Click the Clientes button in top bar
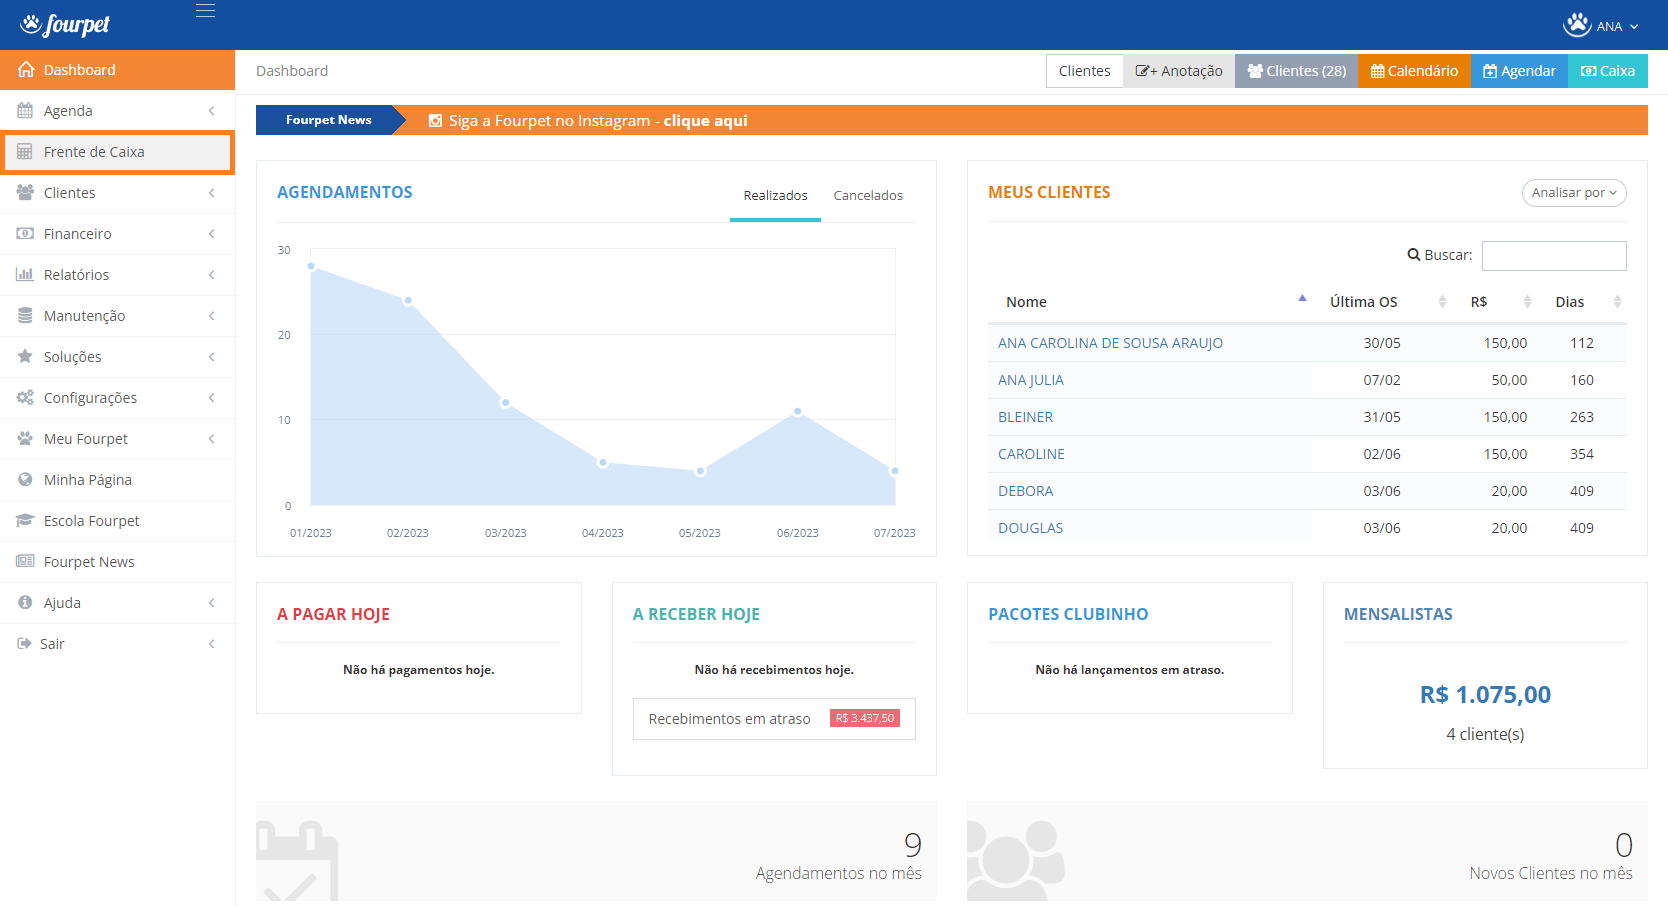This screenshot has height=907, width=1668. tap(1084, 71)
